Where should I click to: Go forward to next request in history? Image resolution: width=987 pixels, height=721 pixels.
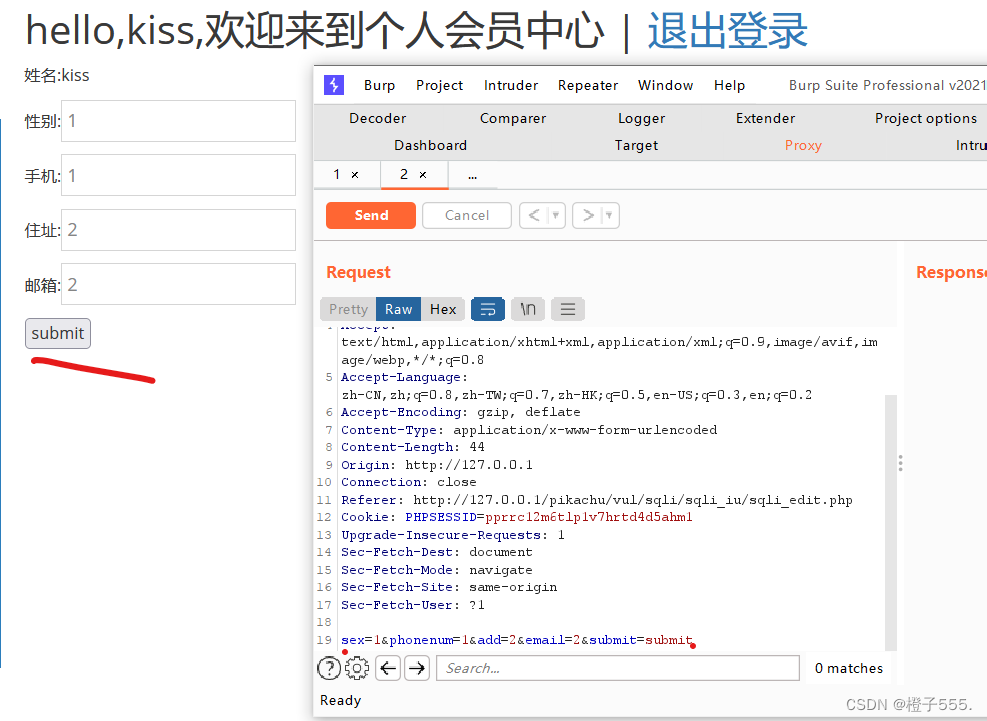[x=587, y=215]
